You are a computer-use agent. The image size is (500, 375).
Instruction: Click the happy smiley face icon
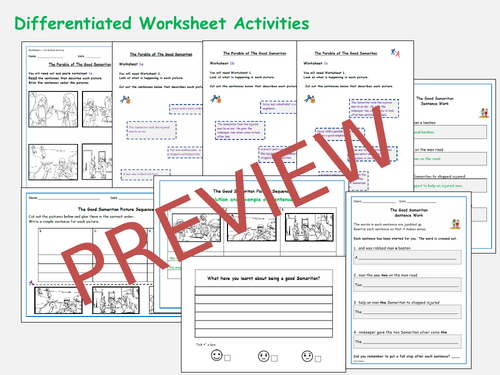point(217,355)
